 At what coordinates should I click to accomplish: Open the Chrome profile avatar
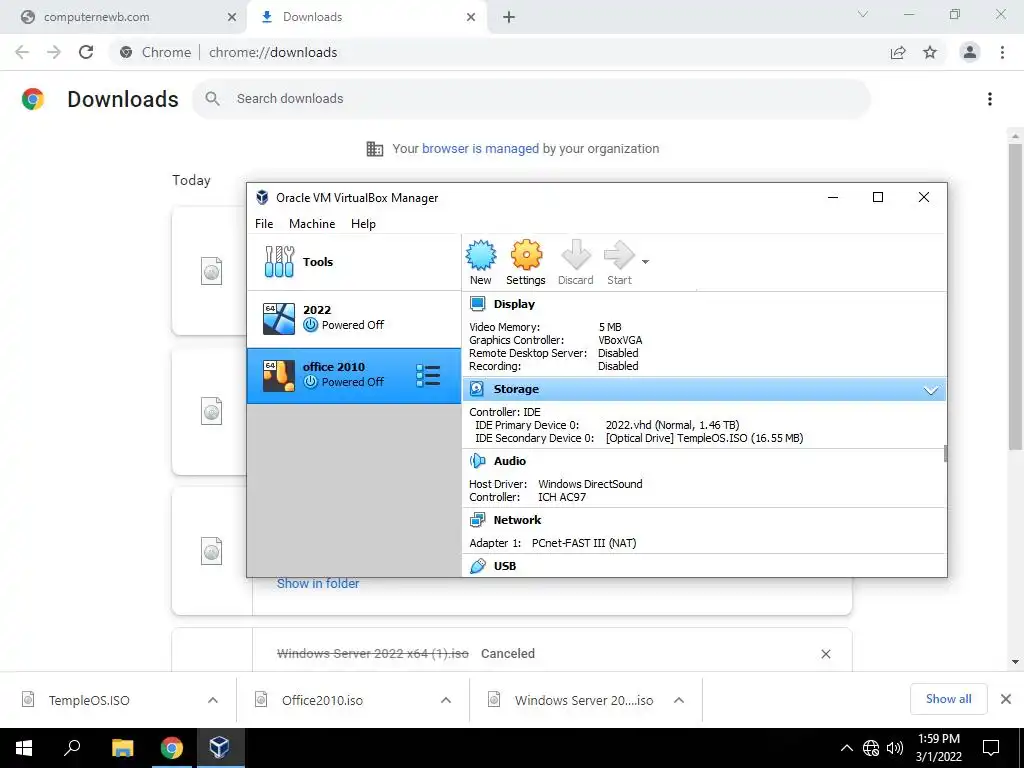970,52
